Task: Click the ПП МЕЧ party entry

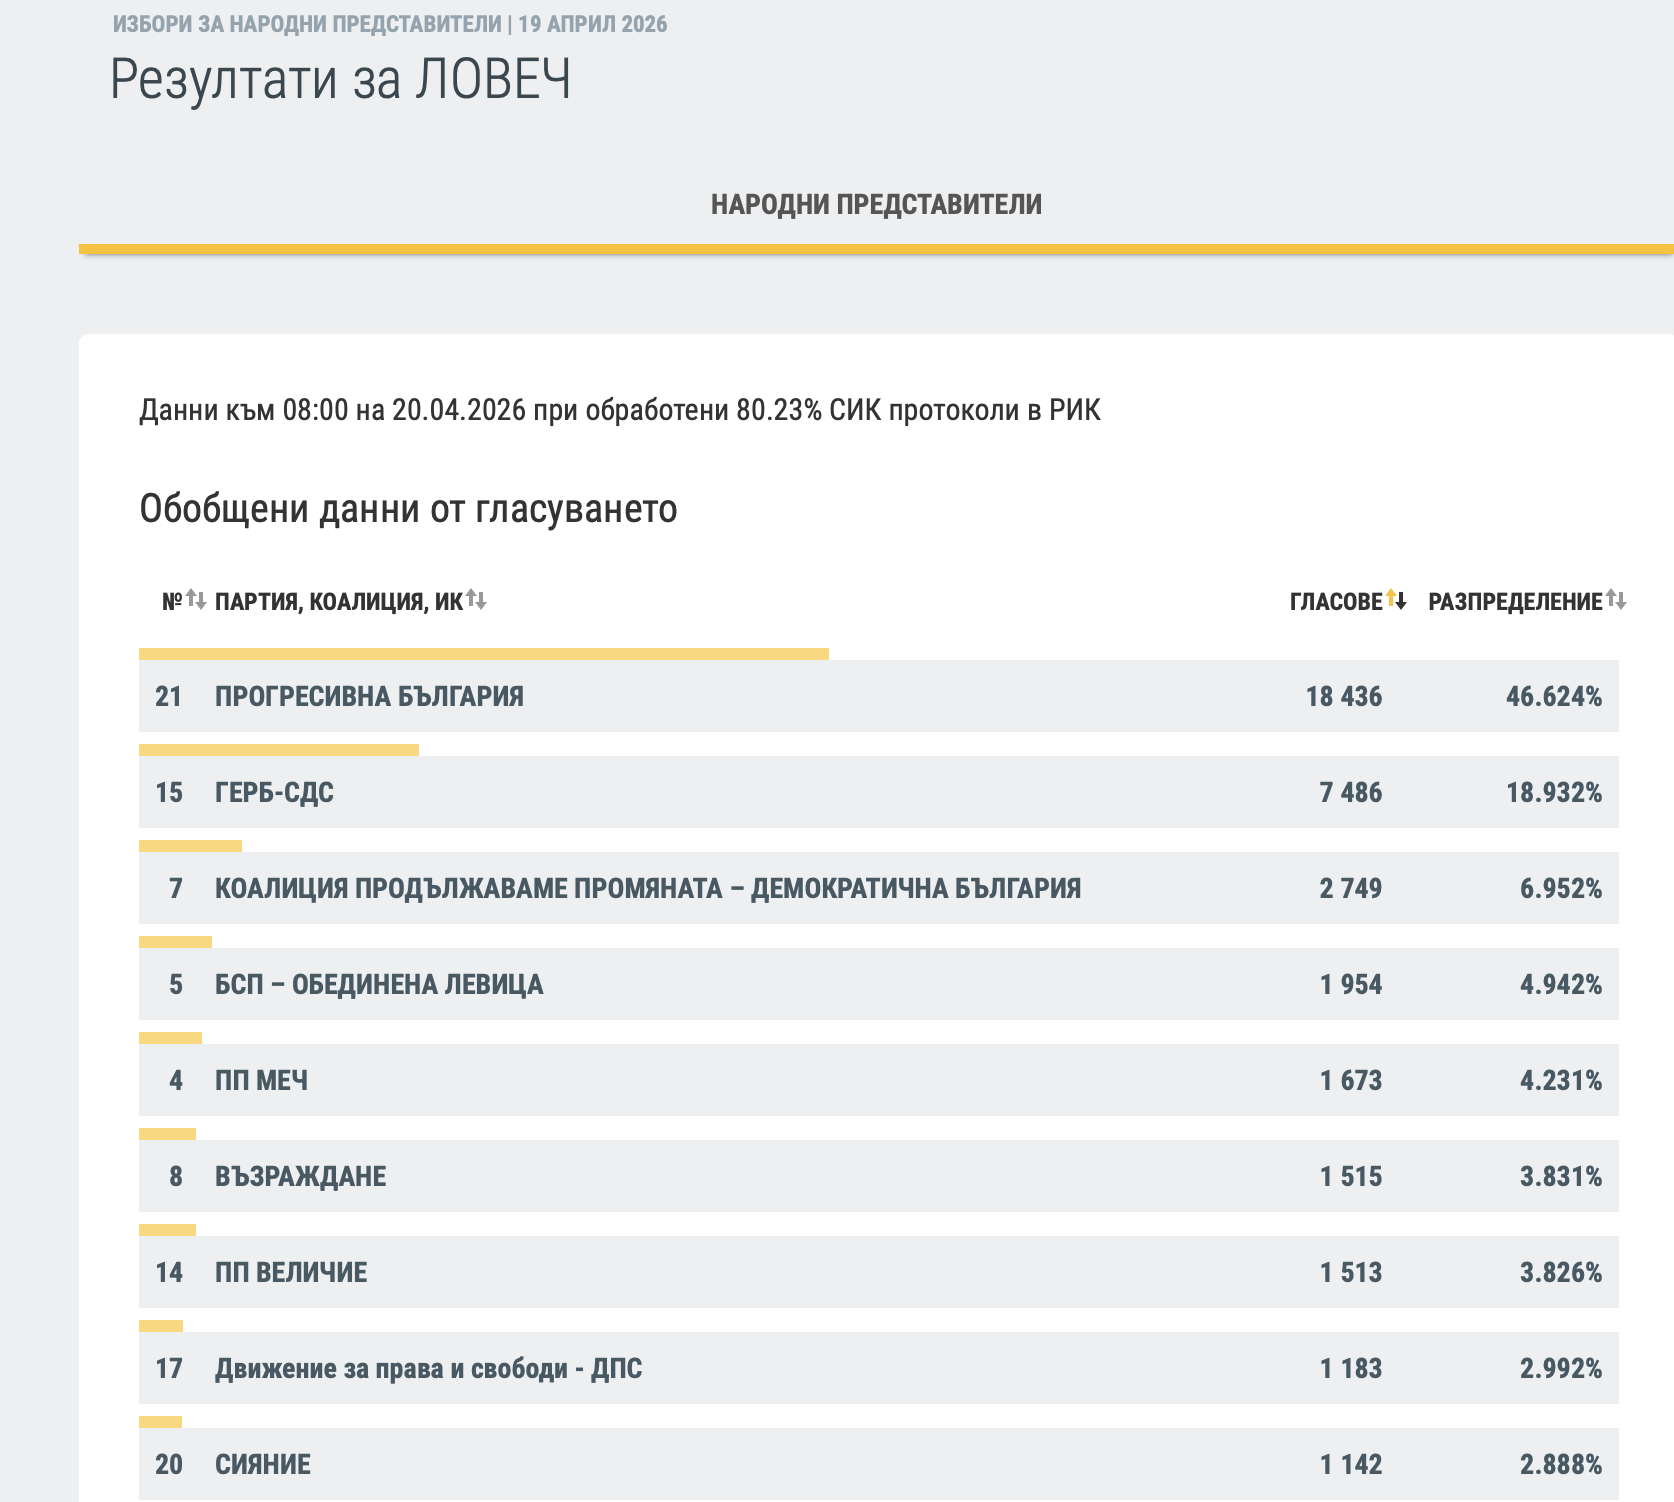Action: [261, 1081]
